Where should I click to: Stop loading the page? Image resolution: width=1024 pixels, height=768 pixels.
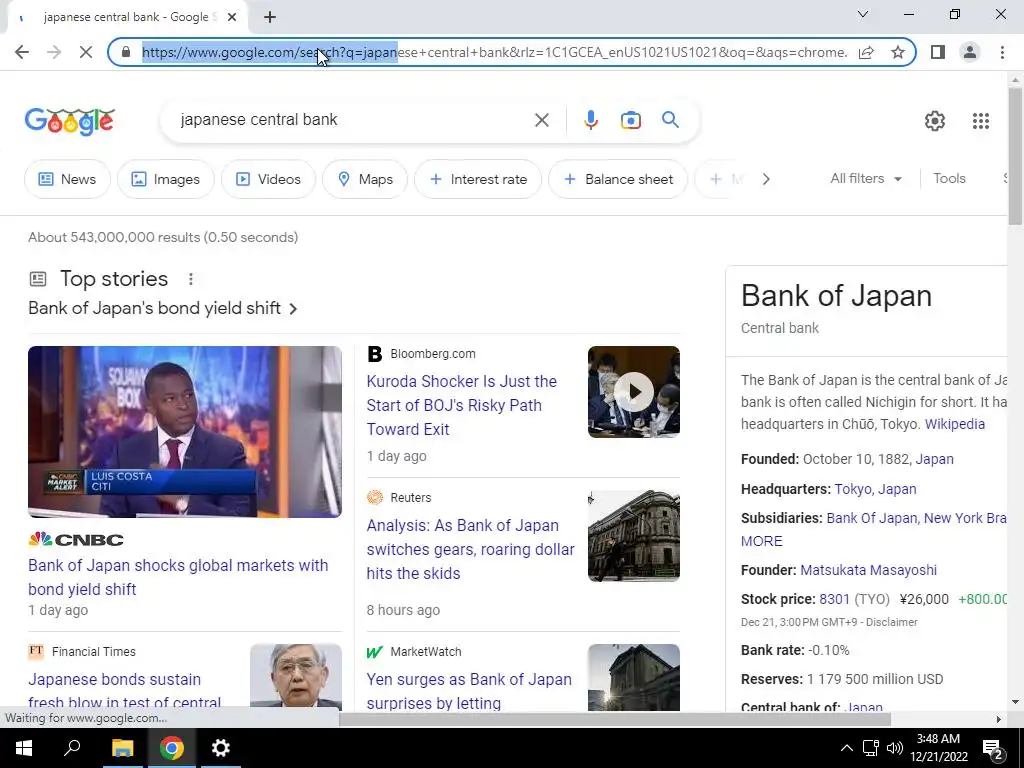tap(86, 52)
